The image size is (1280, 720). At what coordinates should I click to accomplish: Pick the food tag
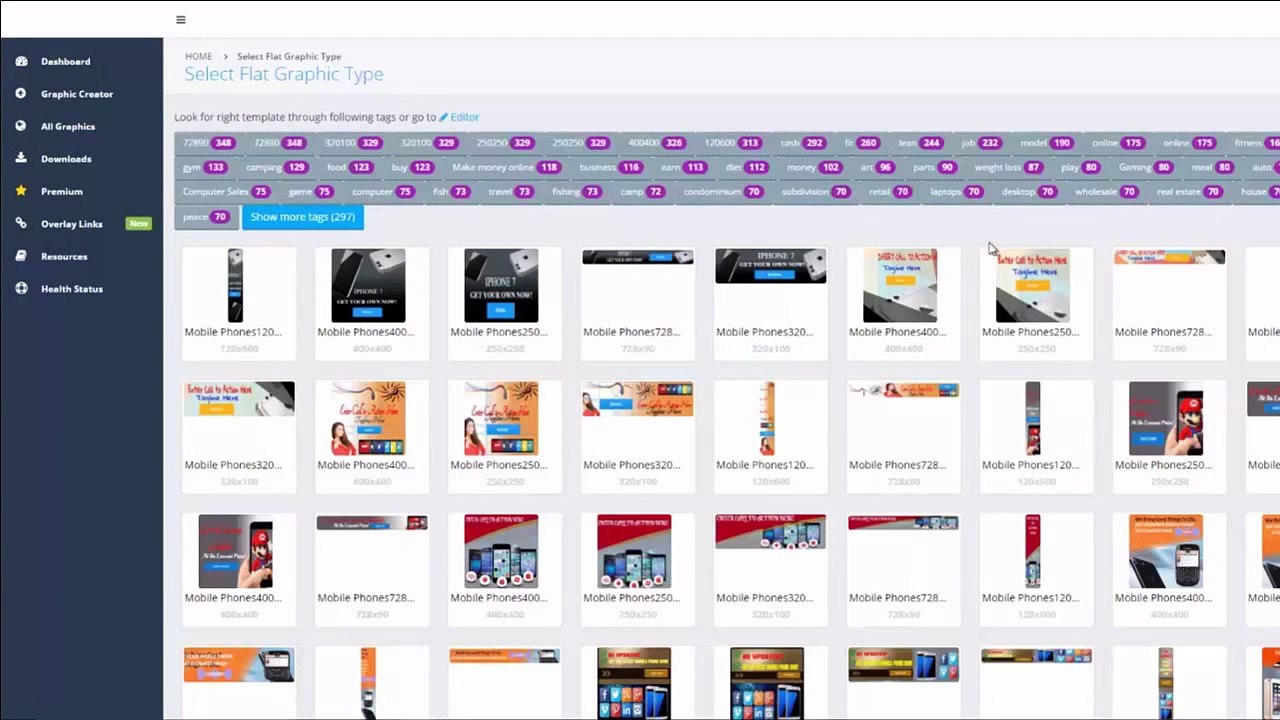point(348,167)
